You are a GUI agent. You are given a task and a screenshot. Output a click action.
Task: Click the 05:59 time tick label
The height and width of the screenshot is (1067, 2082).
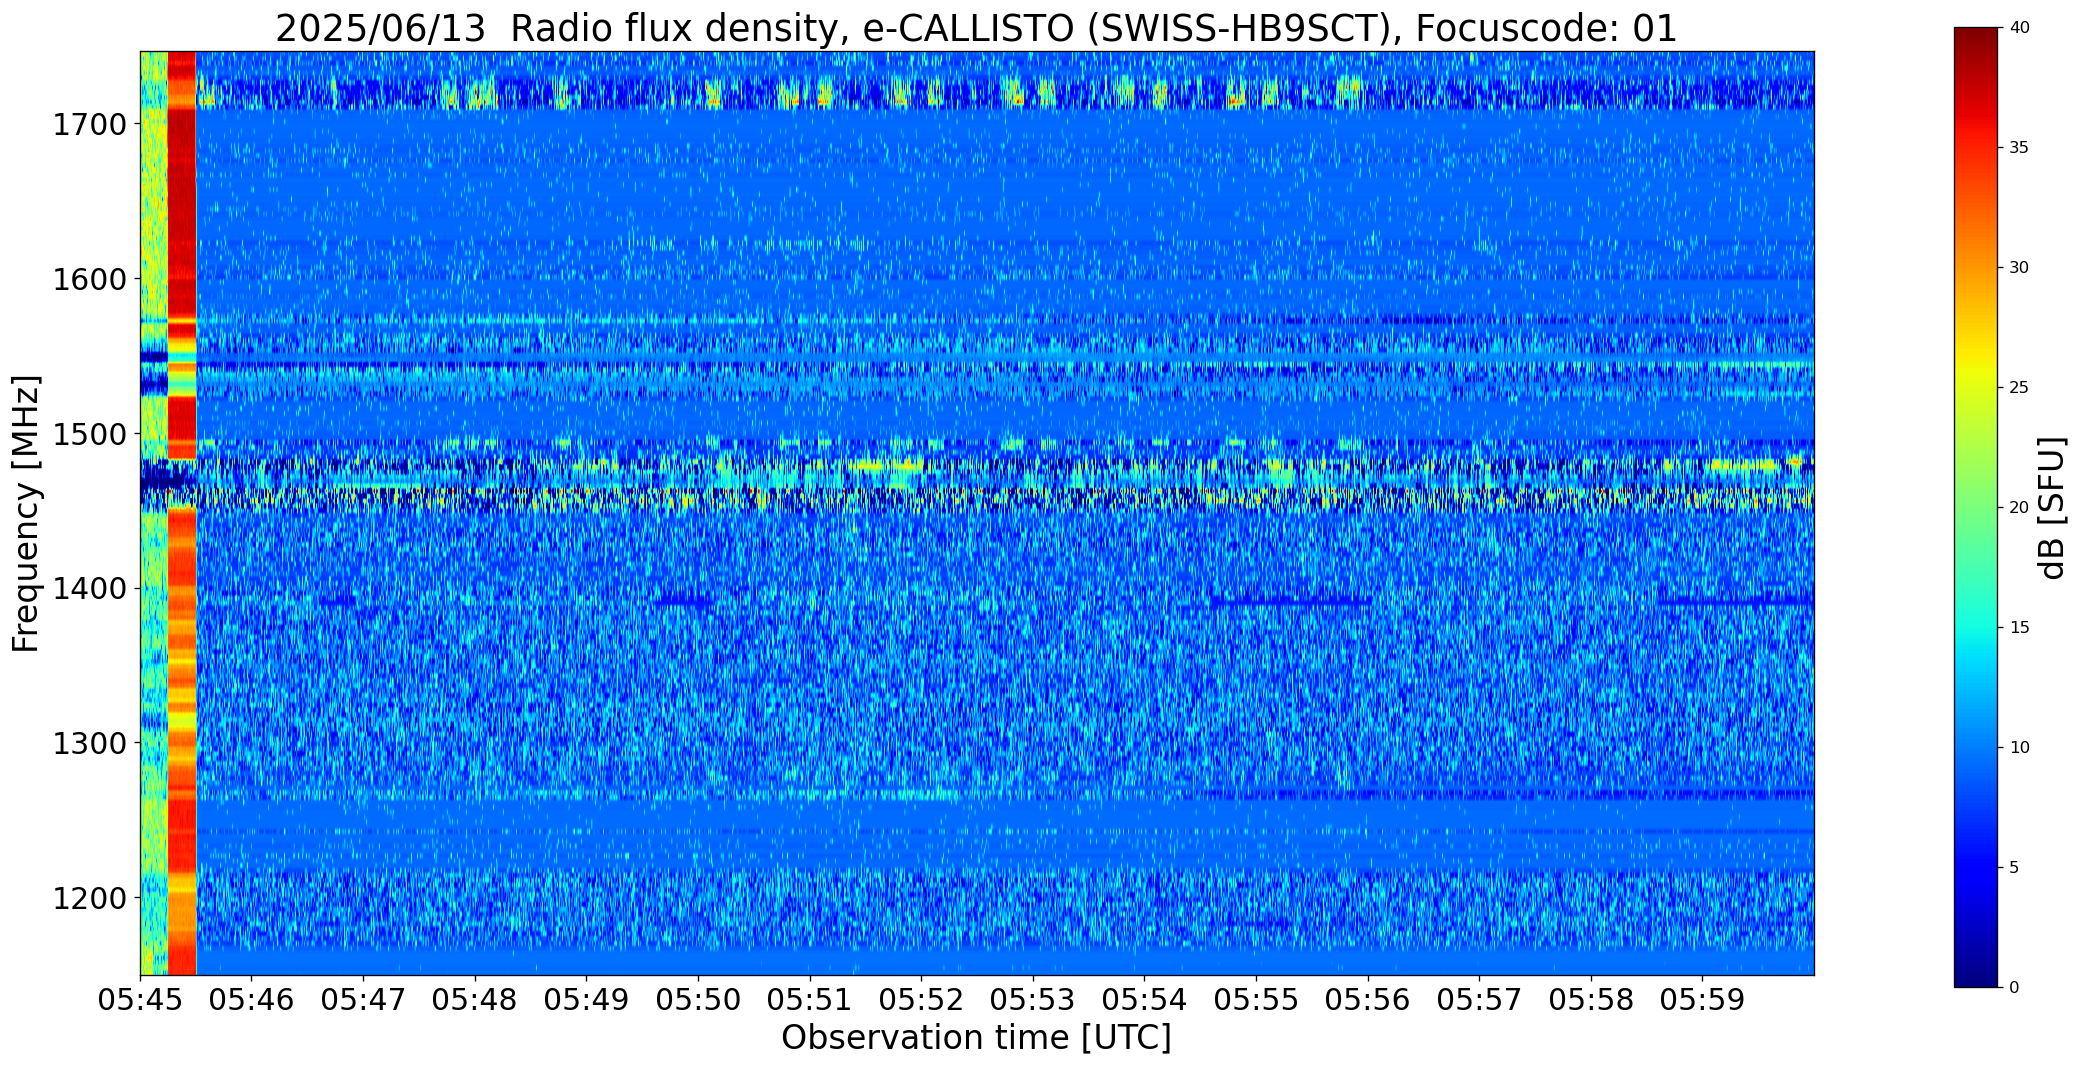coord(1702,999)
